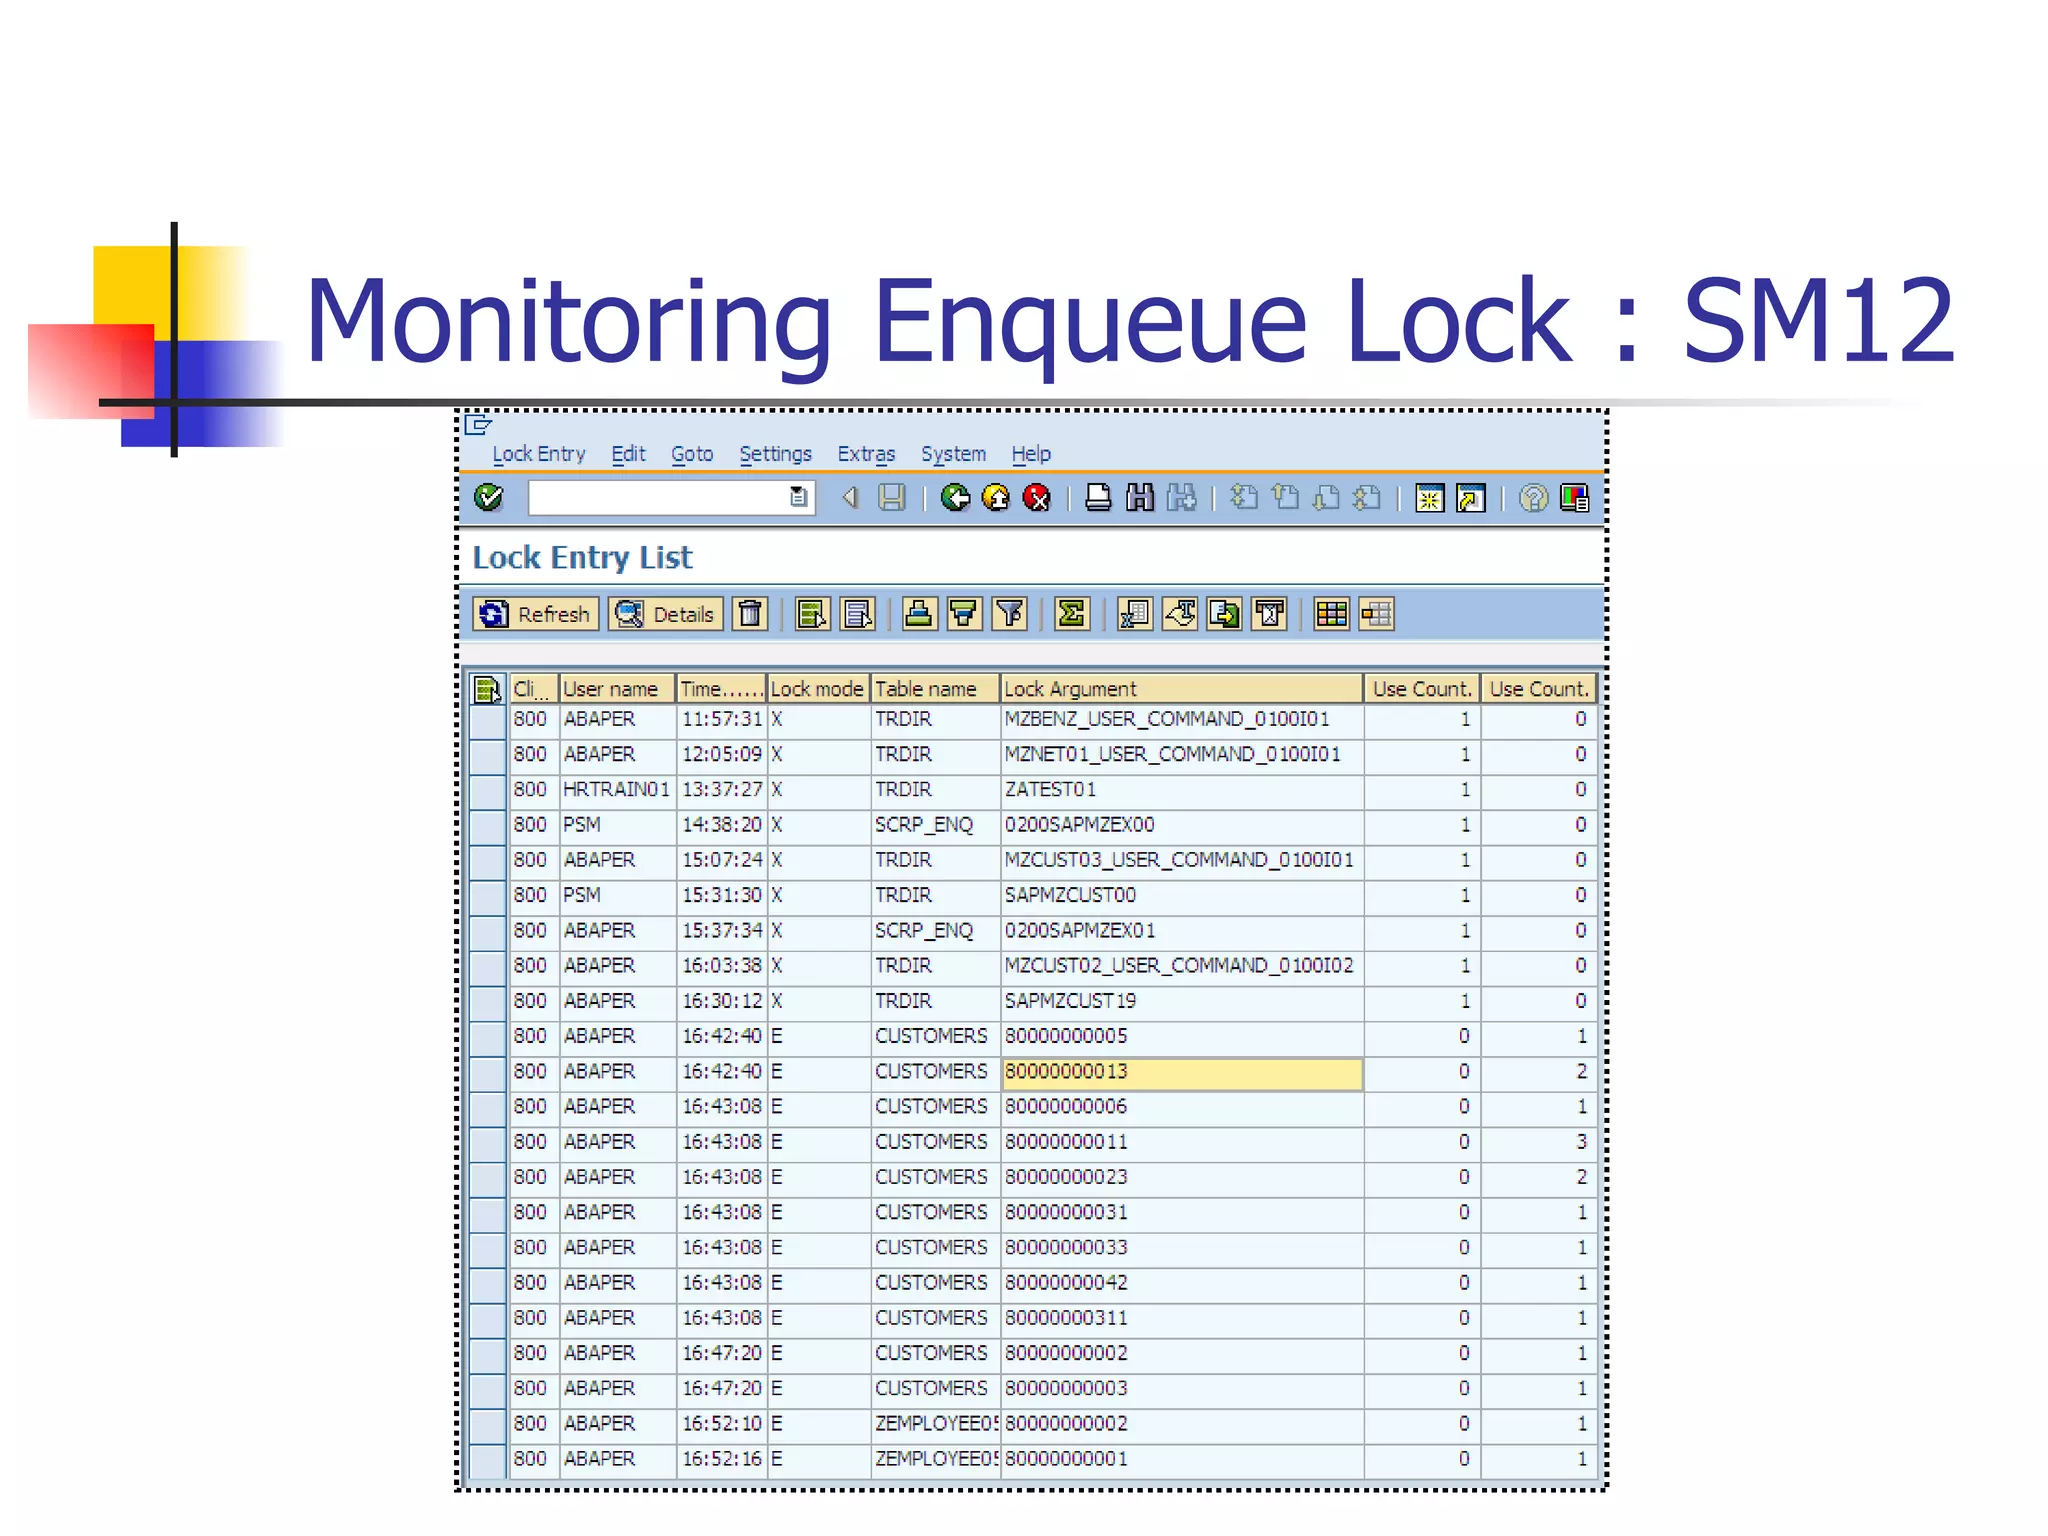Open the command field history dropdown
2048x1536 pixels.
tap(798, 497)
